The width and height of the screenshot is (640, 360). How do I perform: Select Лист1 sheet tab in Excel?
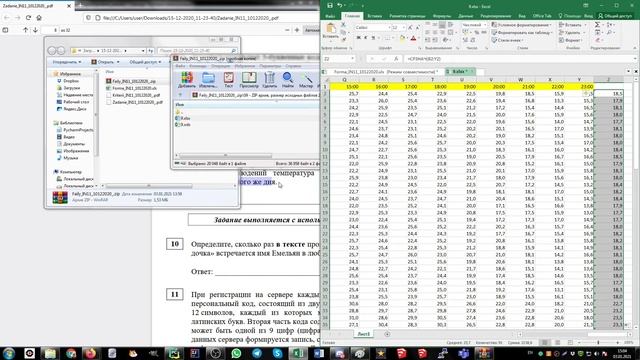click(363, 334)
